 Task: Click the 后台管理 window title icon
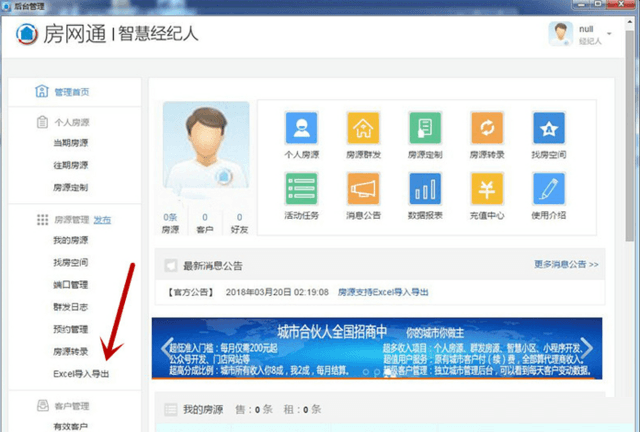coord(6,6)
